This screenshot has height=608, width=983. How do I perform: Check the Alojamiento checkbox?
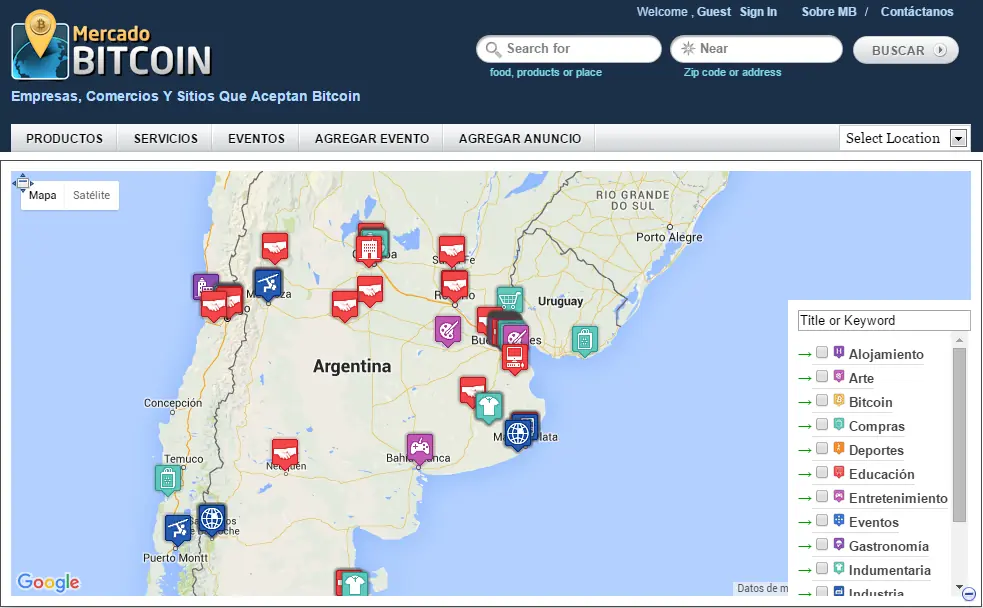coord(821,352)
